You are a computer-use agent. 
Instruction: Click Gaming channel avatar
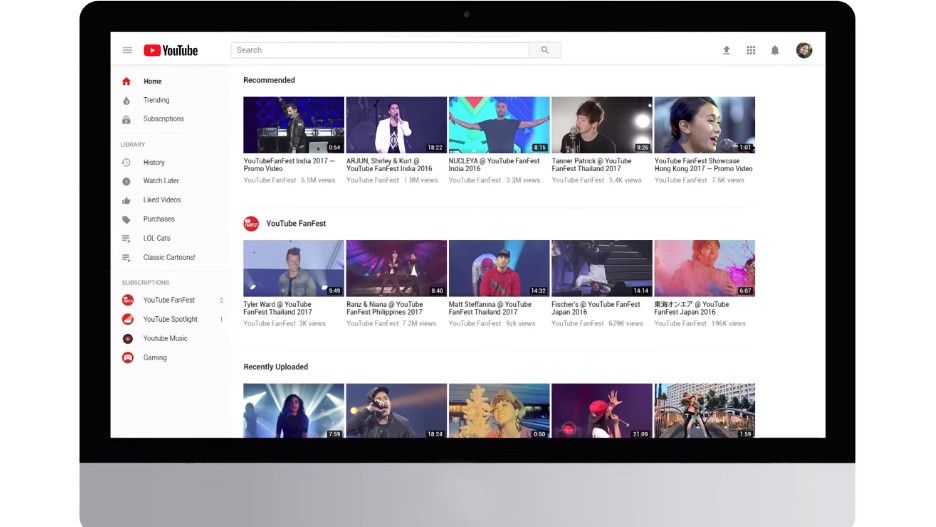click(x=128, y=358)
